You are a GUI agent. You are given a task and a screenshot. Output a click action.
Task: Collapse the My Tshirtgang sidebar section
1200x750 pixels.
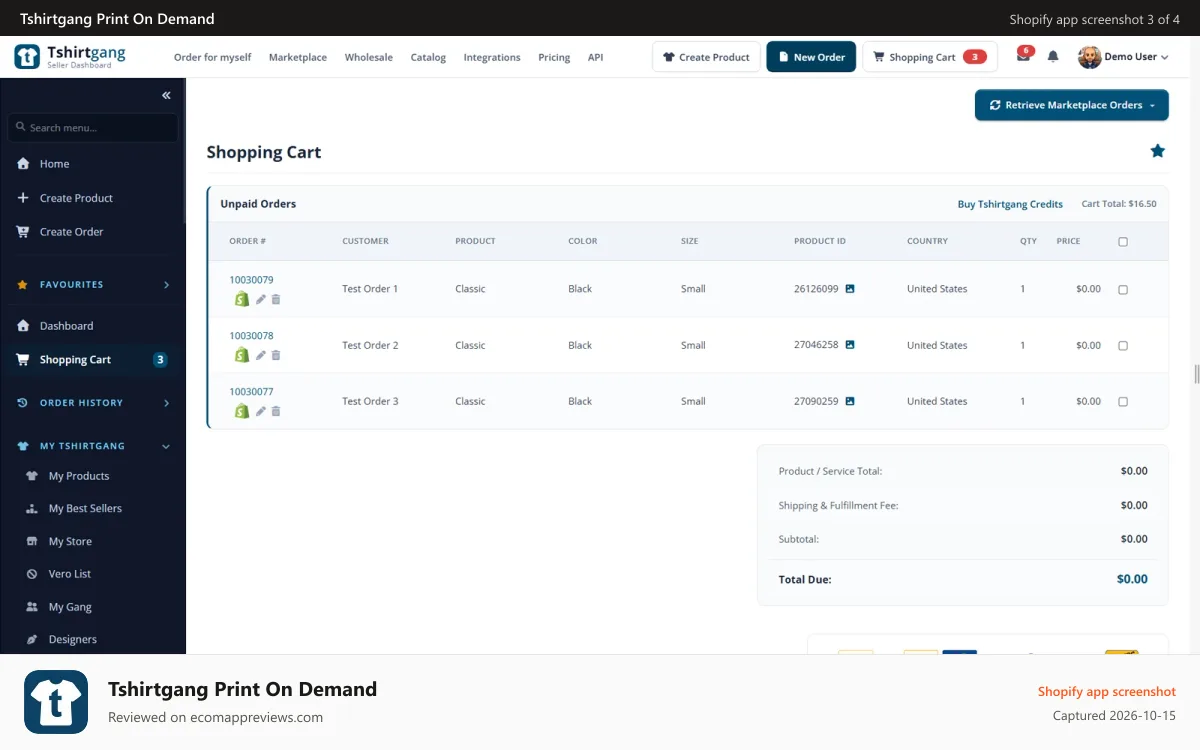93,446
